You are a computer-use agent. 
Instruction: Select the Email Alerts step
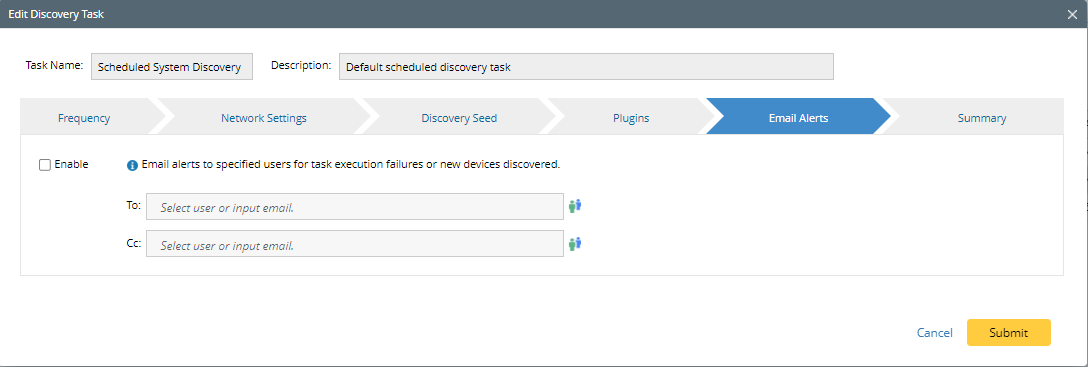(x=798, y=118)
